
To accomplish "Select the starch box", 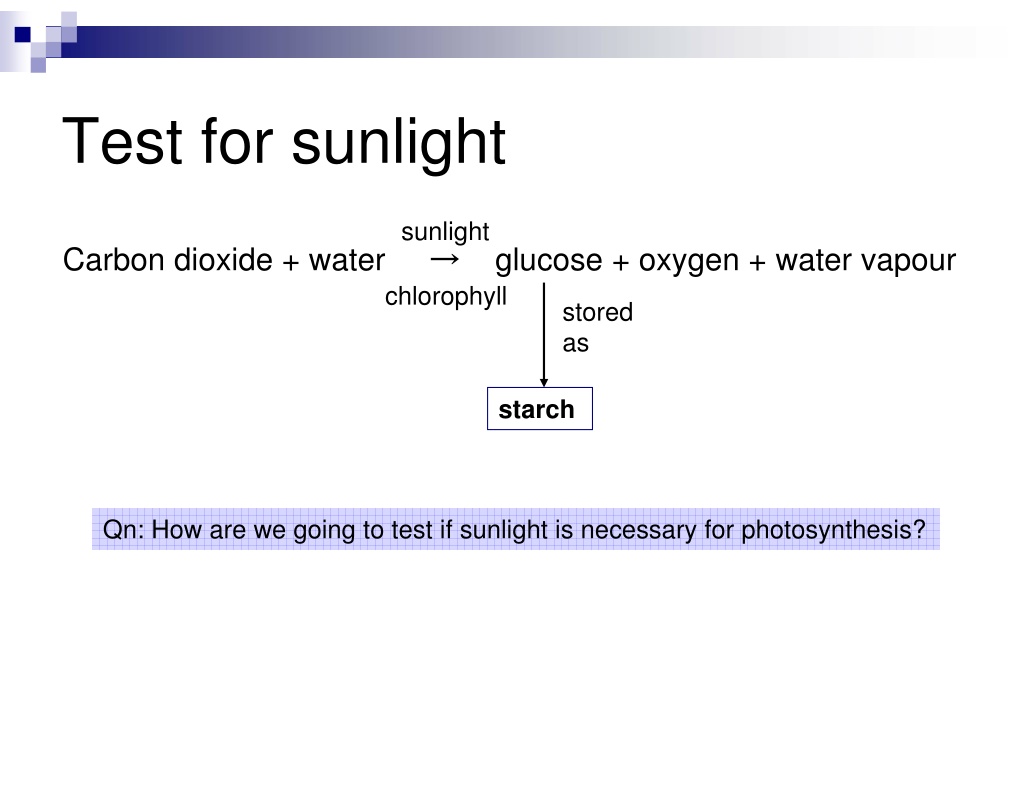I will pyautogui.click(x=539, y=409).
